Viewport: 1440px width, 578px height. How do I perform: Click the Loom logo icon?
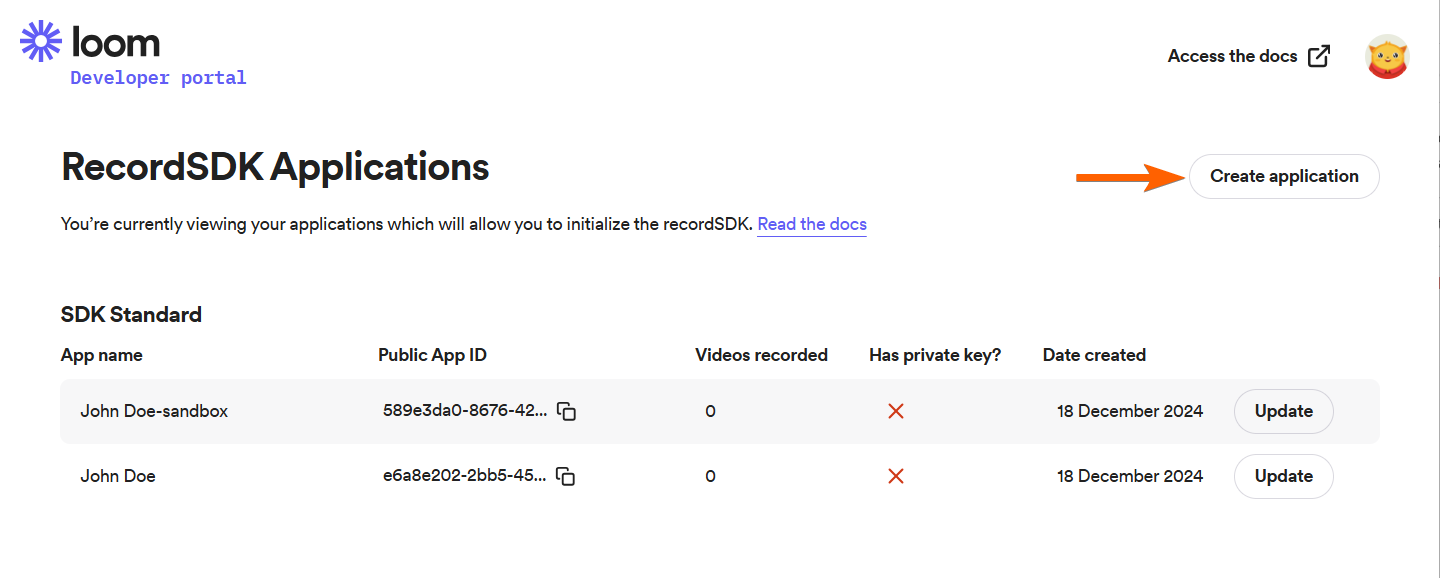click(x=41, y=41)
